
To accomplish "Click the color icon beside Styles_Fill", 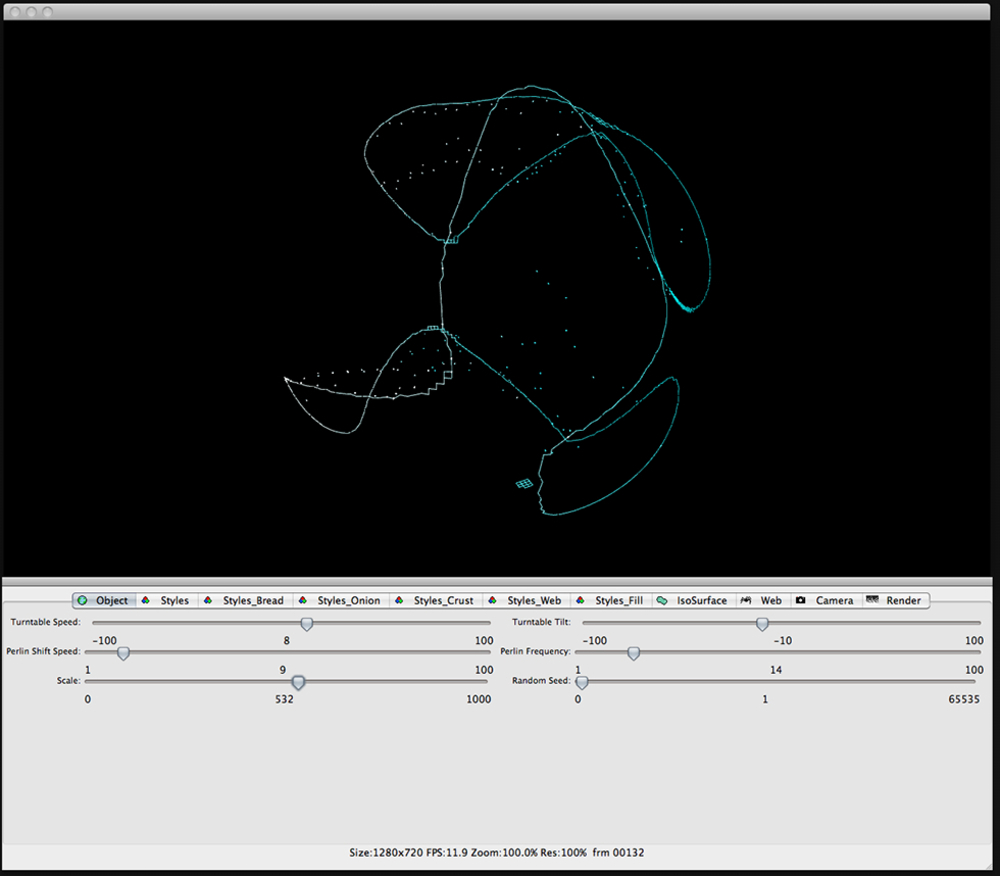I will pyautogui.click(x=580, y=600).
